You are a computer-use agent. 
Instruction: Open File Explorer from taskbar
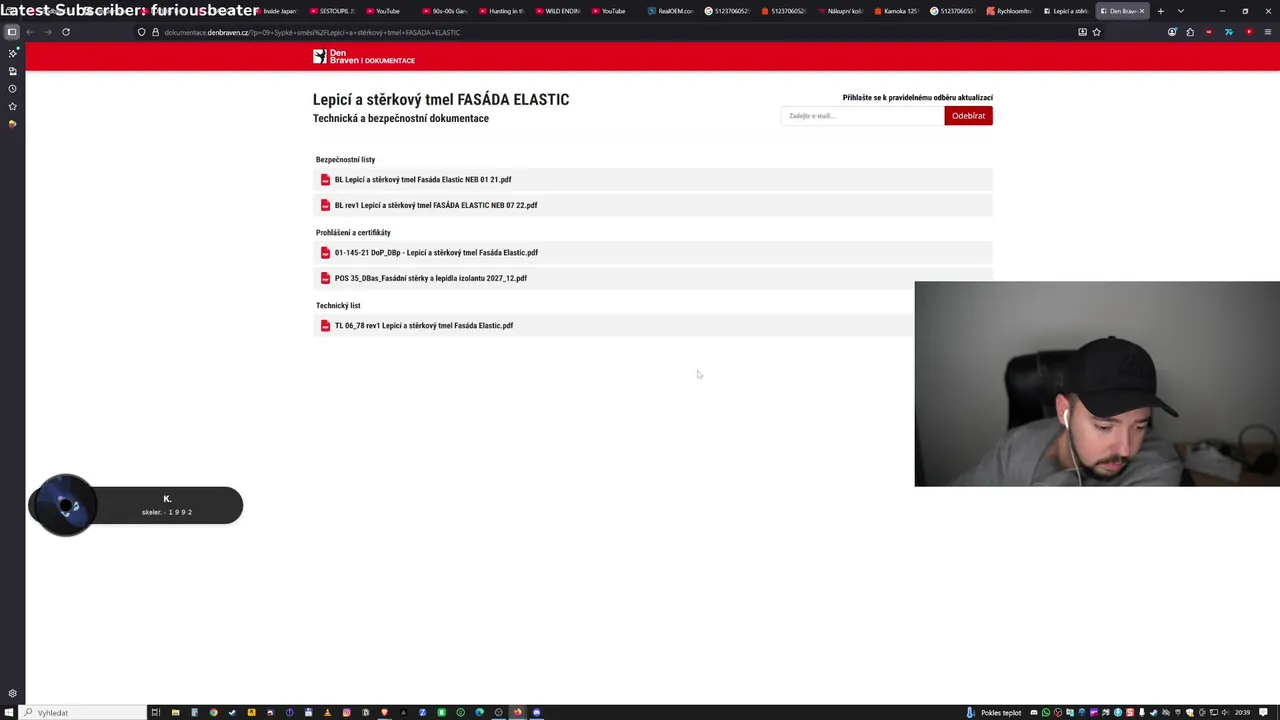(175, 713)
